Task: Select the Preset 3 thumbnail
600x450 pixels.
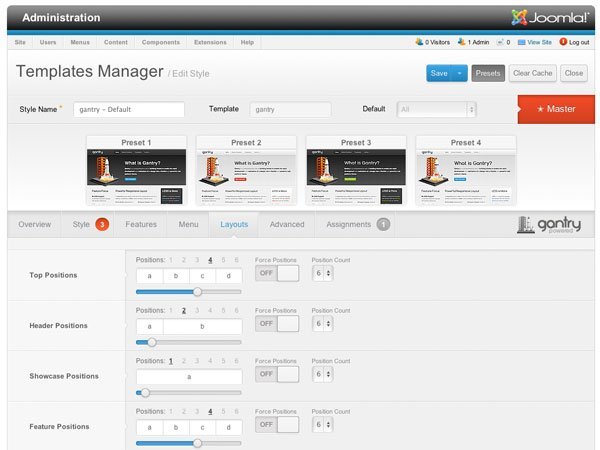Action: point(356,171)
